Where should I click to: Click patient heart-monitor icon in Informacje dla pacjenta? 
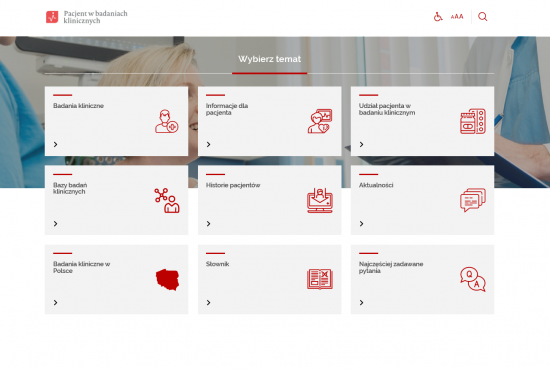(320, 121)
